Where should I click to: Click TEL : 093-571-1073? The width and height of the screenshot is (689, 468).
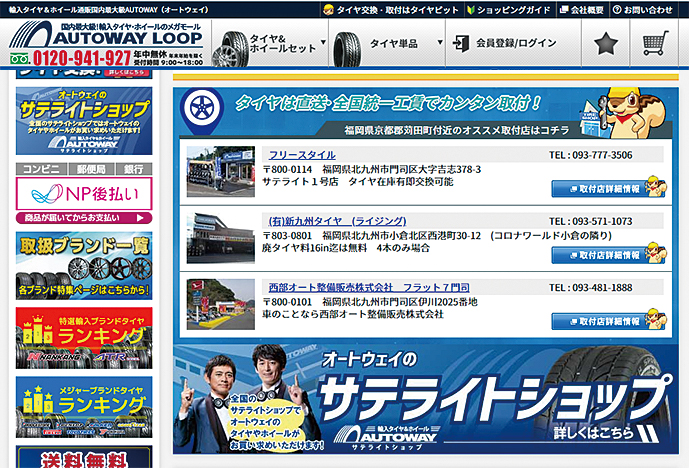(x=590, y=221)
